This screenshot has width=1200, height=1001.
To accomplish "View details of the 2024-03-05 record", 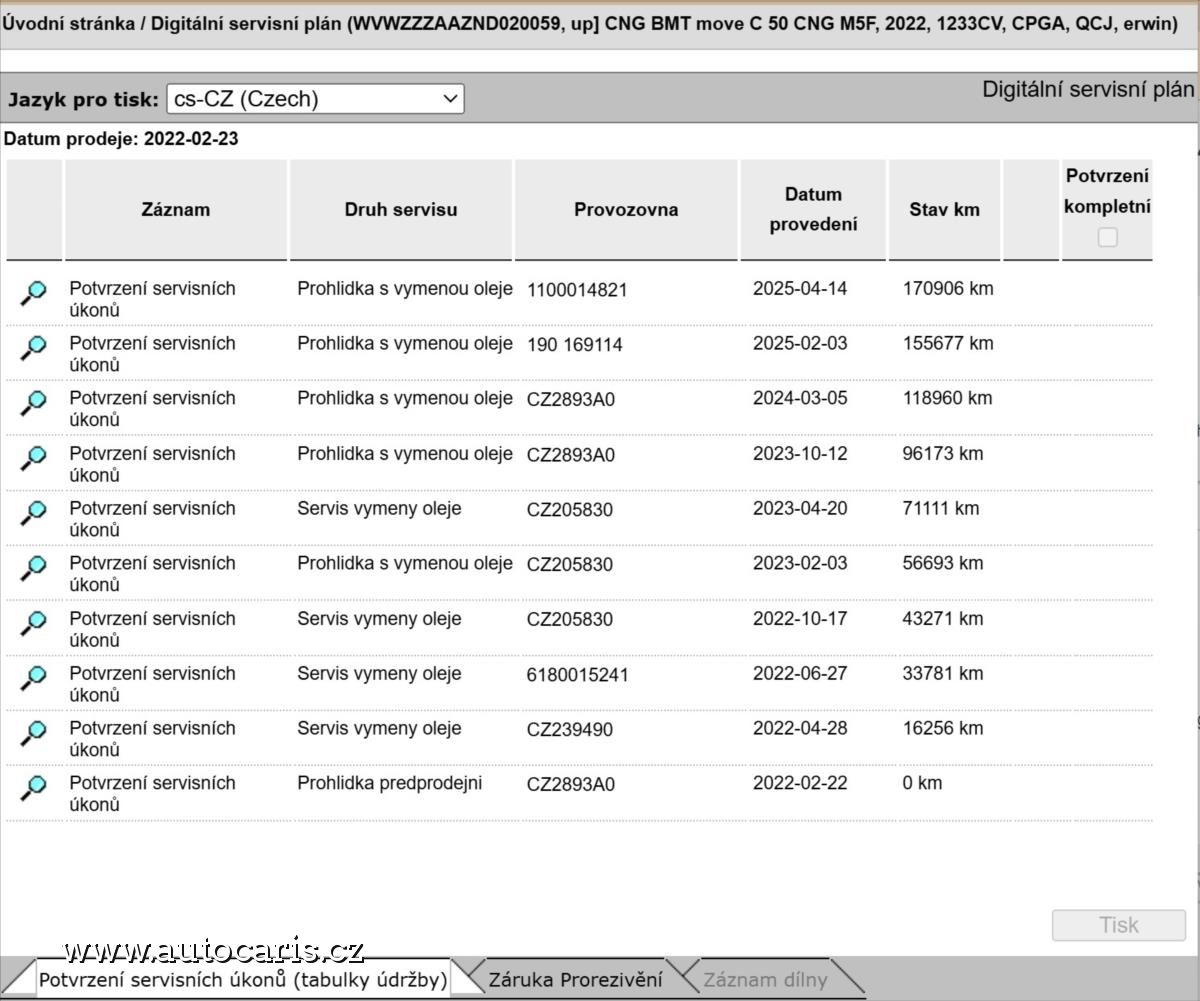I will (34, 403).
